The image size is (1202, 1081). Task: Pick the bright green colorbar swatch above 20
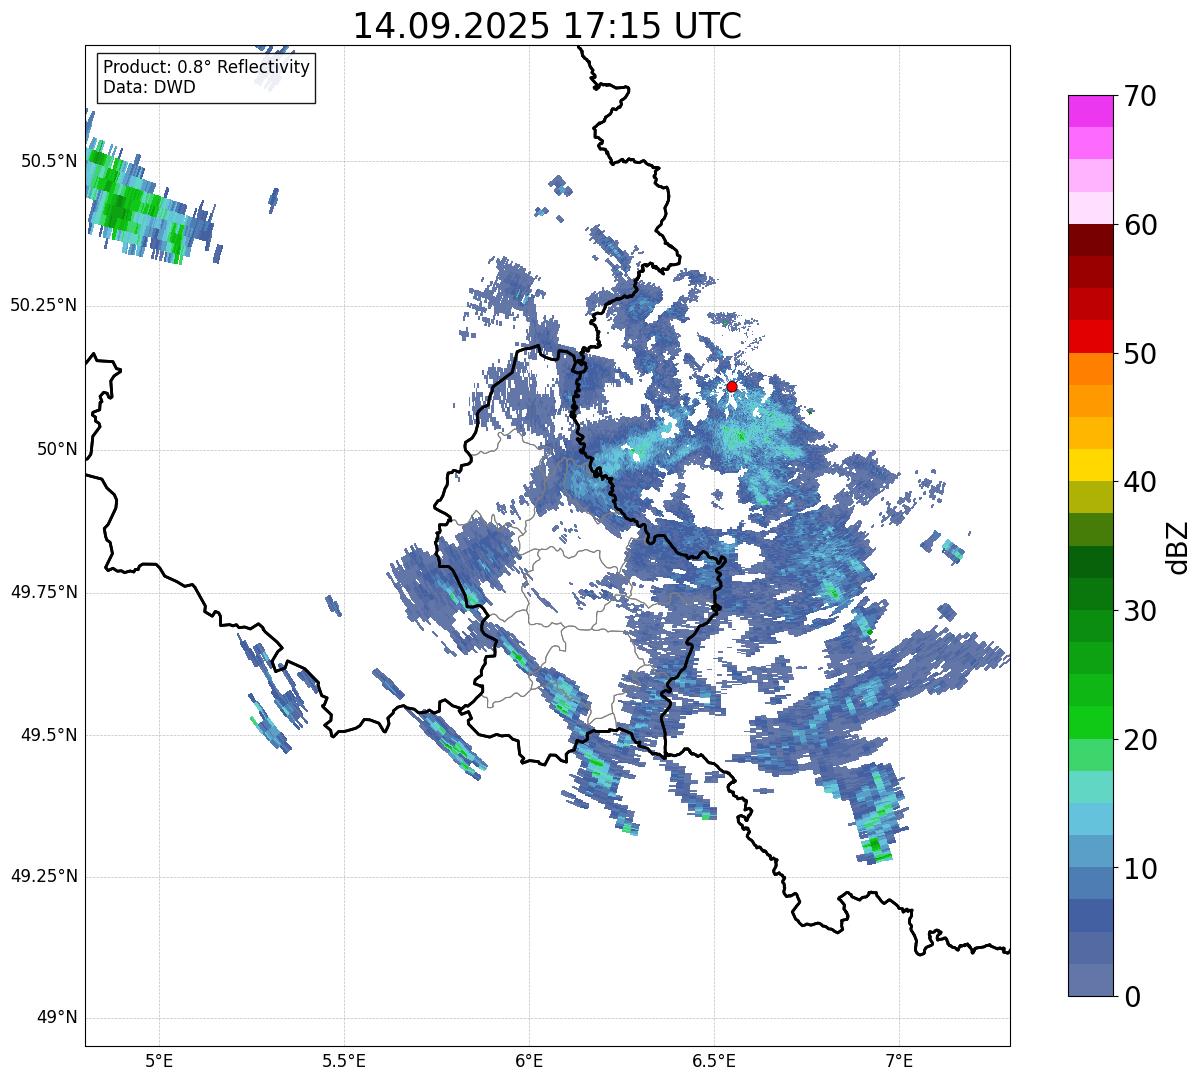[1090, 723]
